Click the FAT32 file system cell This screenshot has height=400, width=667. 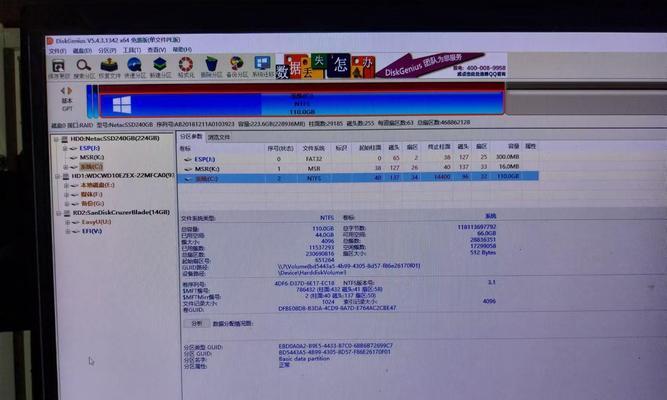314,159
